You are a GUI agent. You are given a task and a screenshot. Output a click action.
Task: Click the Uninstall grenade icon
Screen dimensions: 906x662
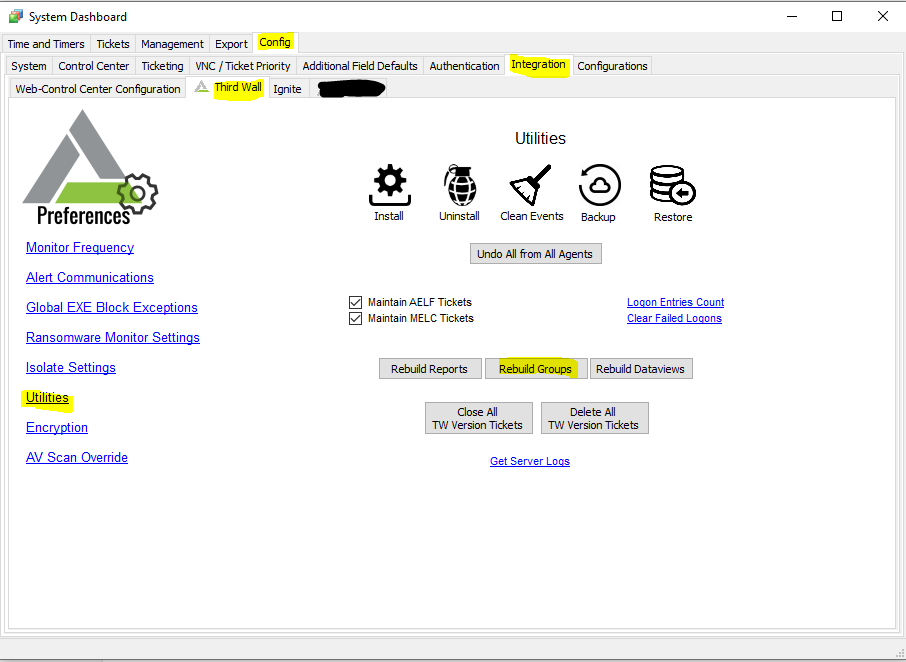tap(460, 185)
